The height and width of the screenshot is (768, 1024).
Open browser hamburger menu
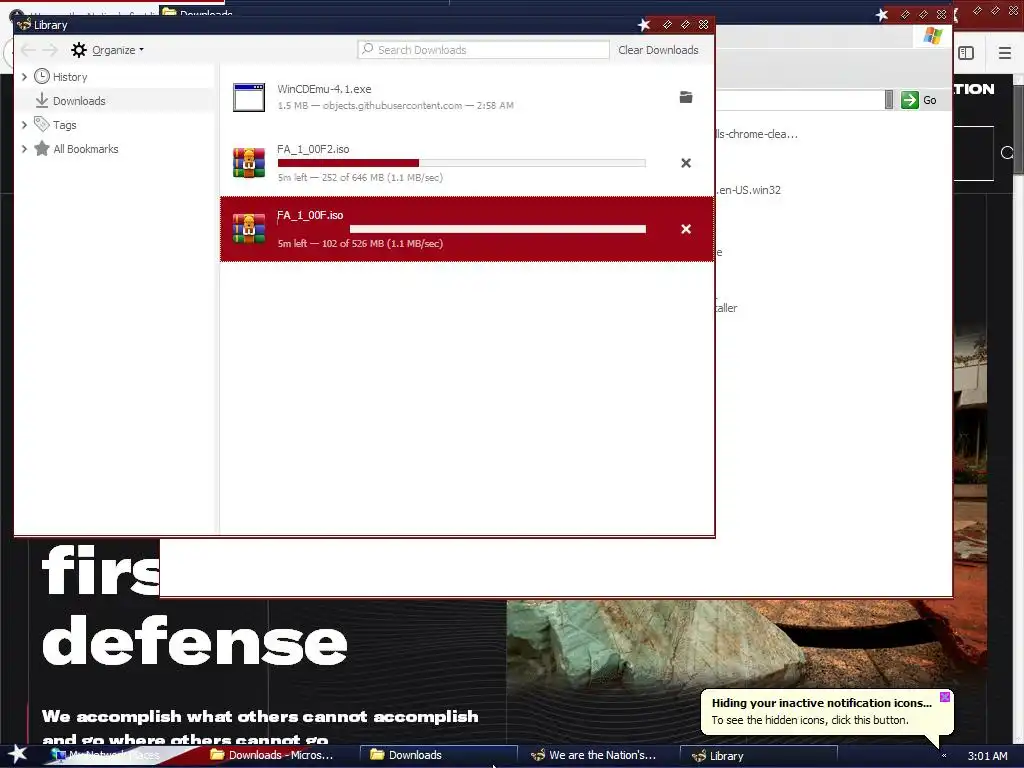(x=1005, y=53)
